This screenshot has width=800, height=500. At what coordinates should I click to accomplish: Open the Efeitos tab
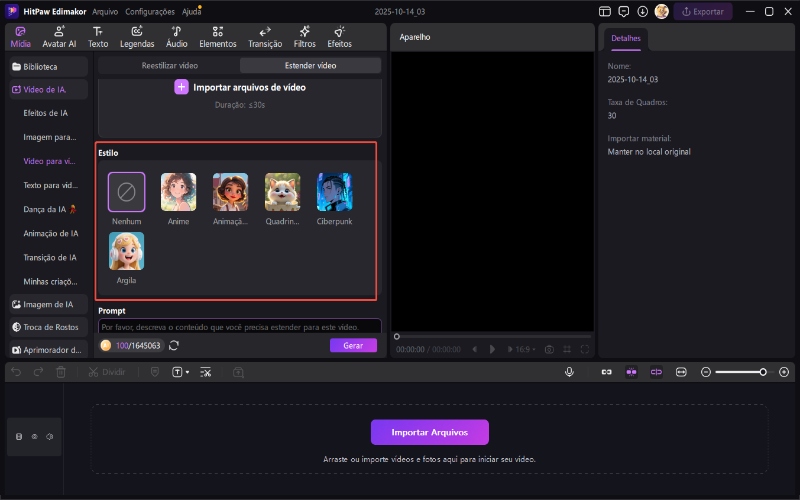(339, 37)
